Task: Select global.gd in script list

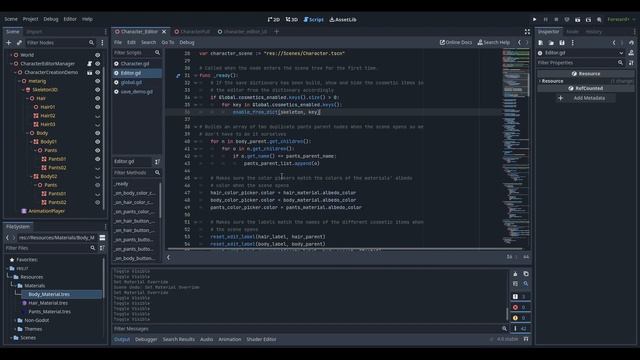Action: [131, 82]
